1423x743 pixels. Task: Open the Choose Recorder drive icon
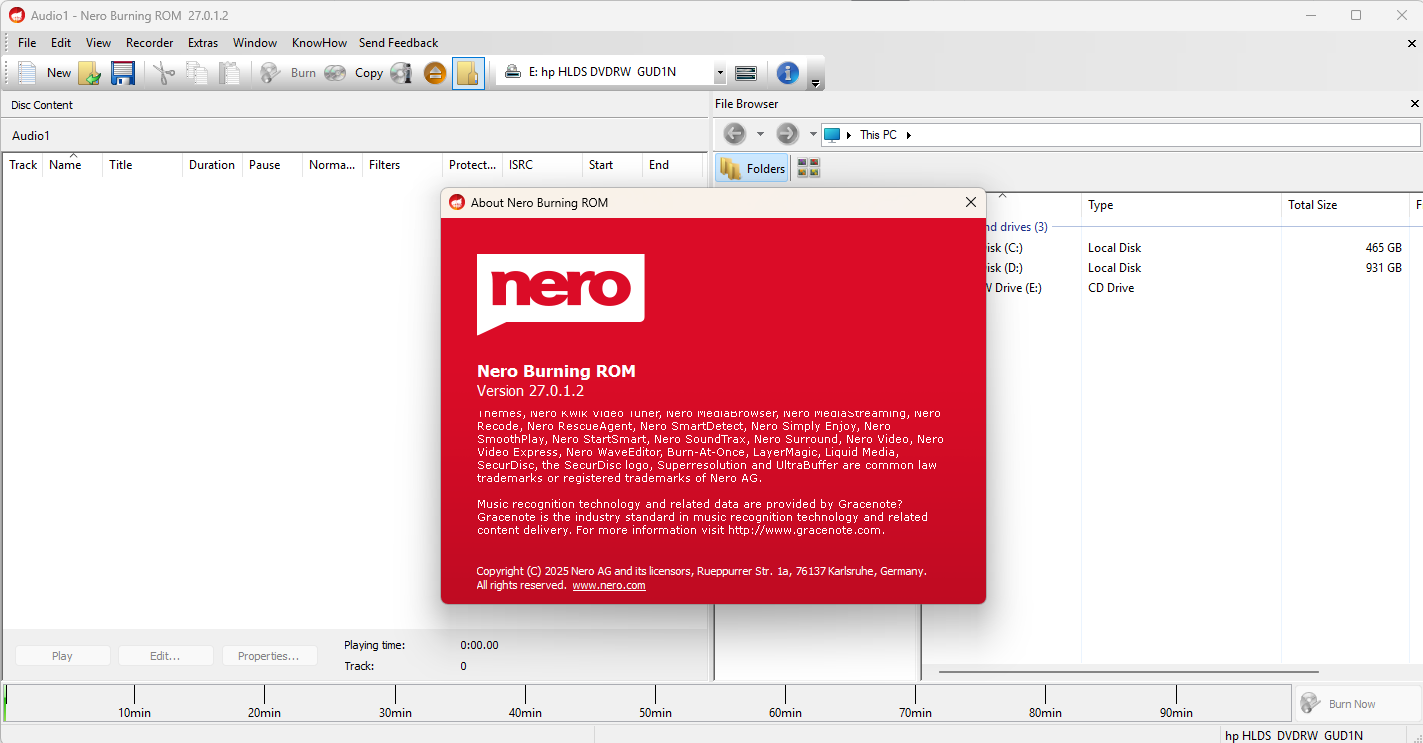pos(746,73)
